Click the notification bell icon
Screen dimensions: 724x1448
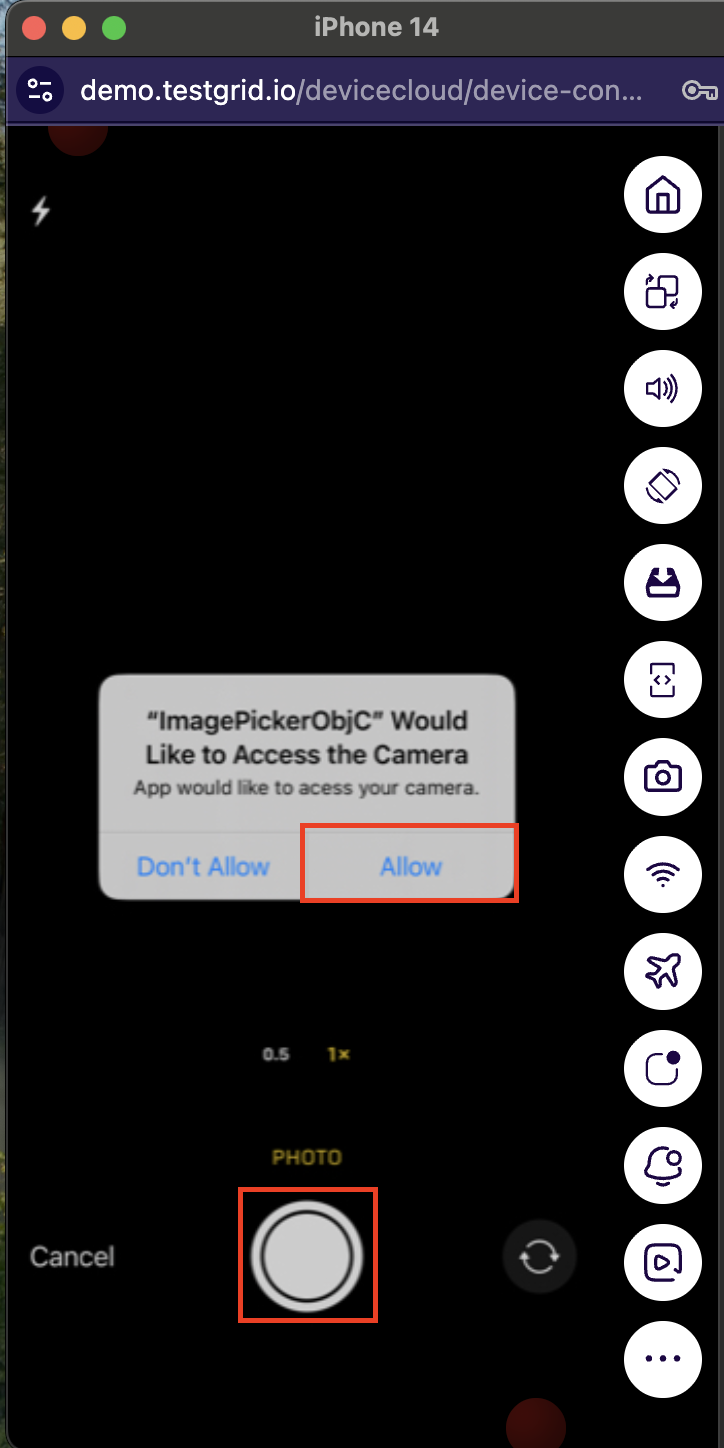tap(663, 1165)
